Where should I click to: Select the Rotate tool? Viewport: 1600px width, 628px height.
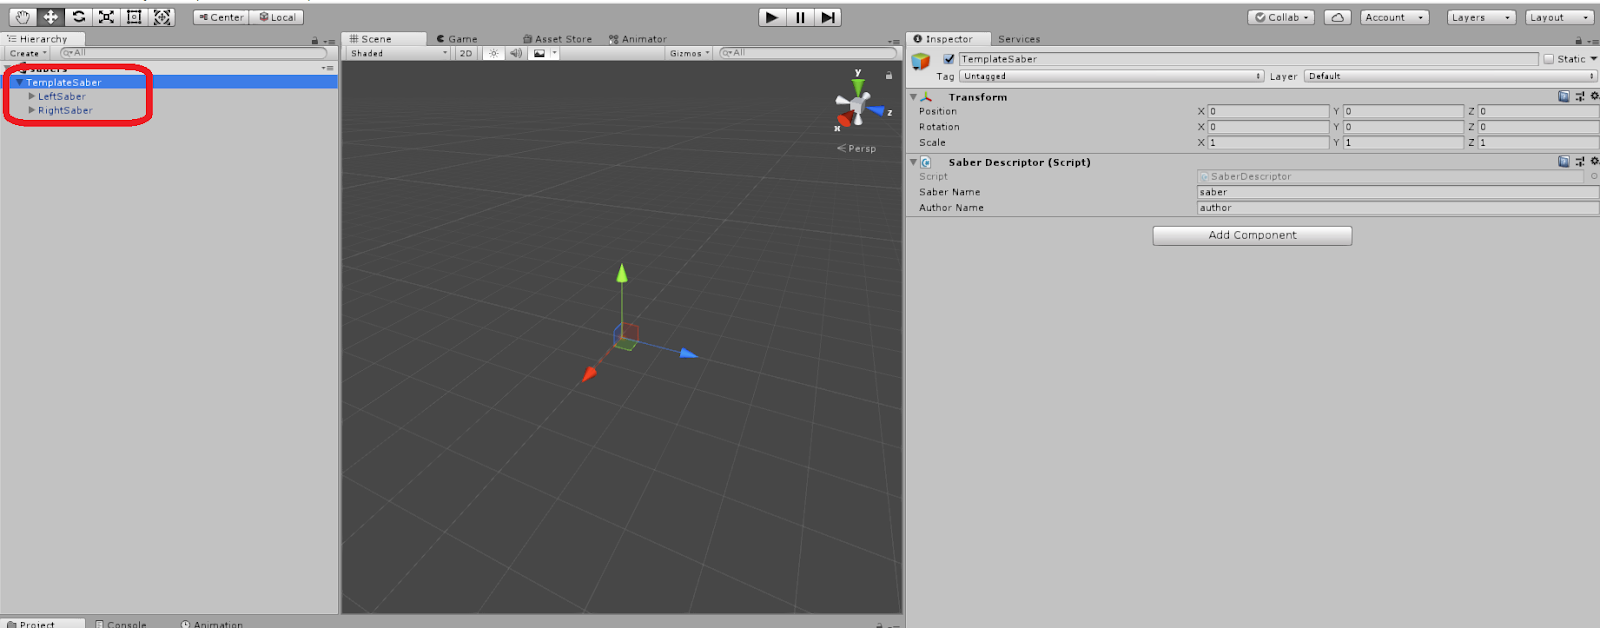(78, 17)
